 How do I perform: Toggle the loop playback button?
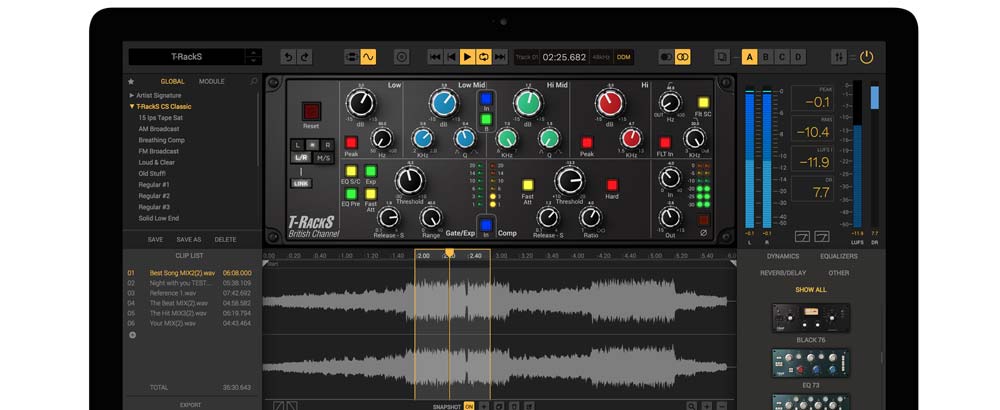[483, 57]
